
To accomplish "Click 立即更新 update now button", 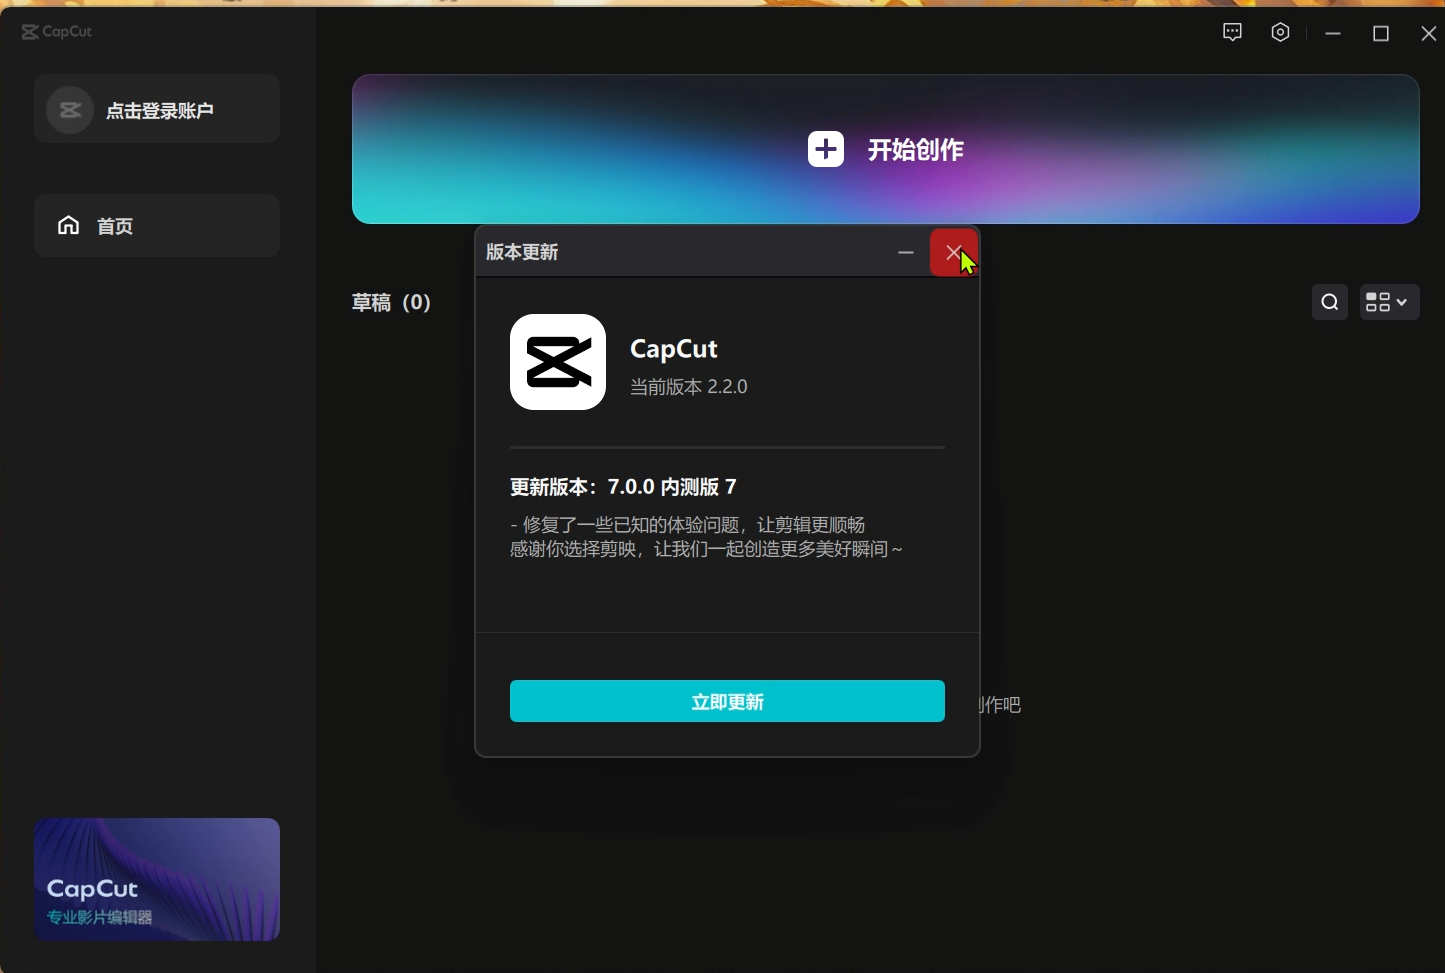I will (727, 701).
